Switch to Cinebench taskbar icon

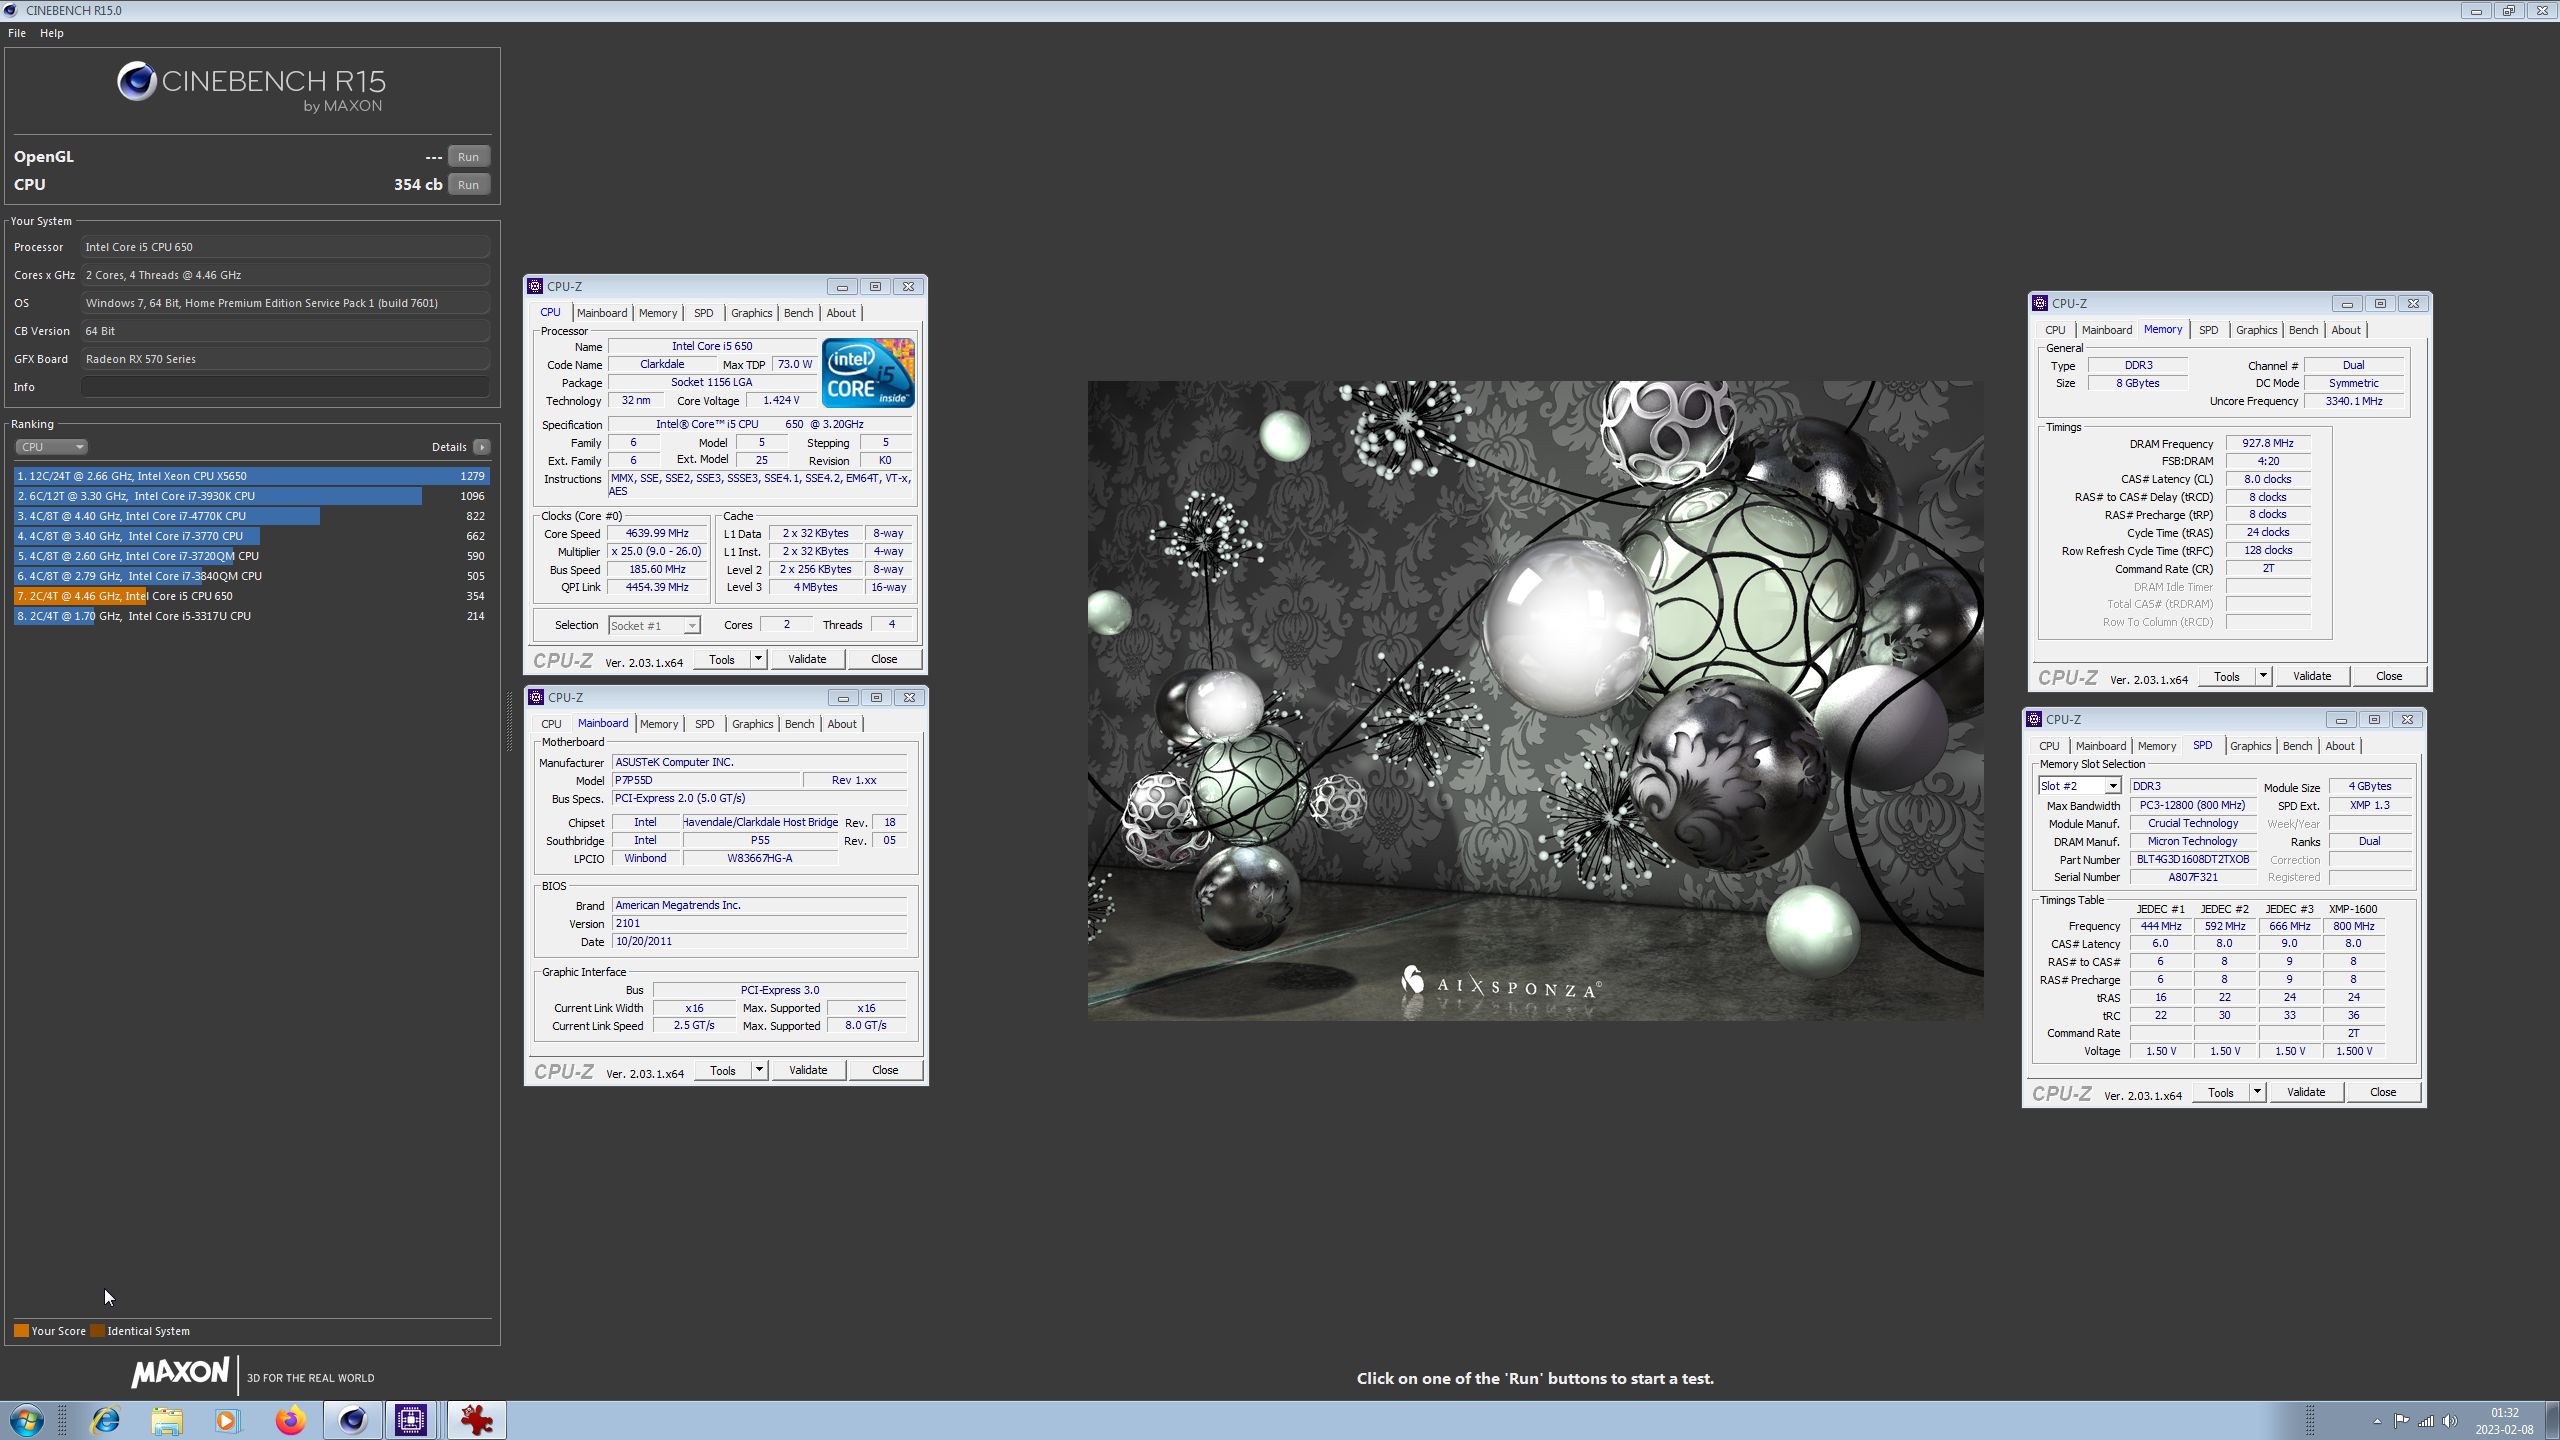coord(352,1420)
